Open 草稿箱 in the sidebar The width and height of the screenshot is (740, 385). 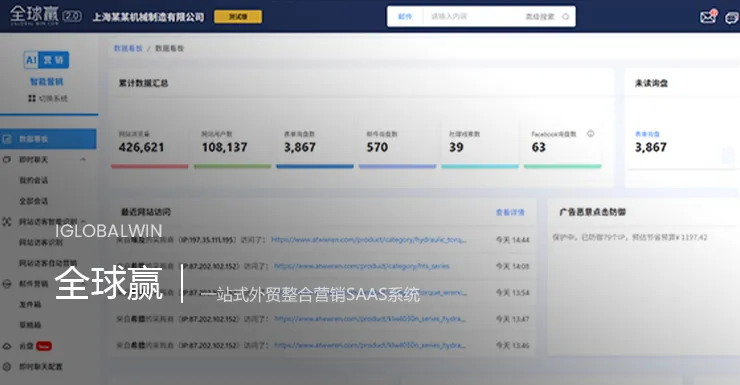pos(30,325)
